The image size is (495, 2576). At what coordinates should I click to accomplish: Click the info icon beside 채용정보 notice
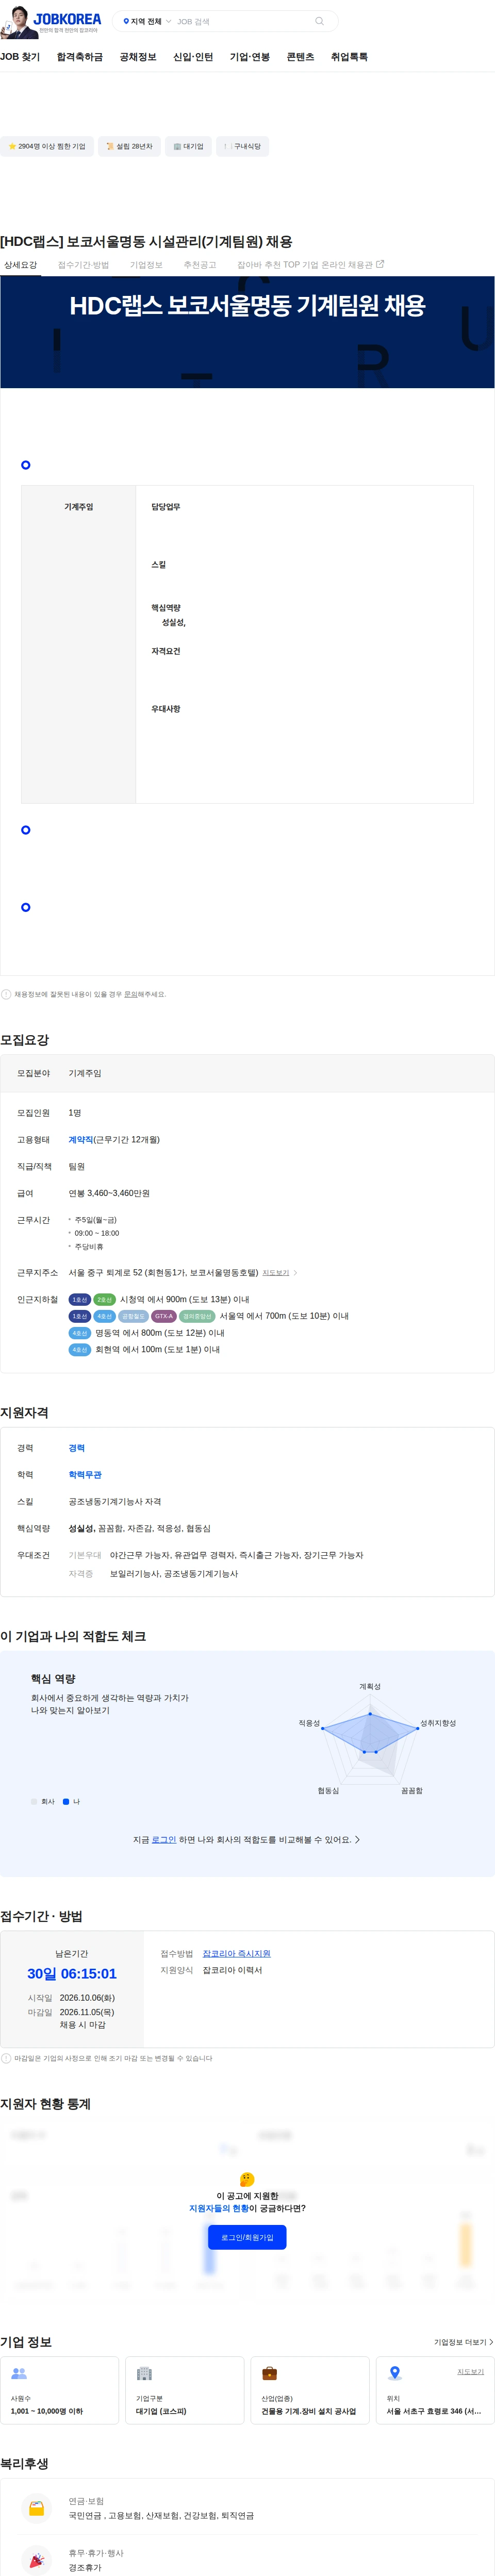point(6,994)
